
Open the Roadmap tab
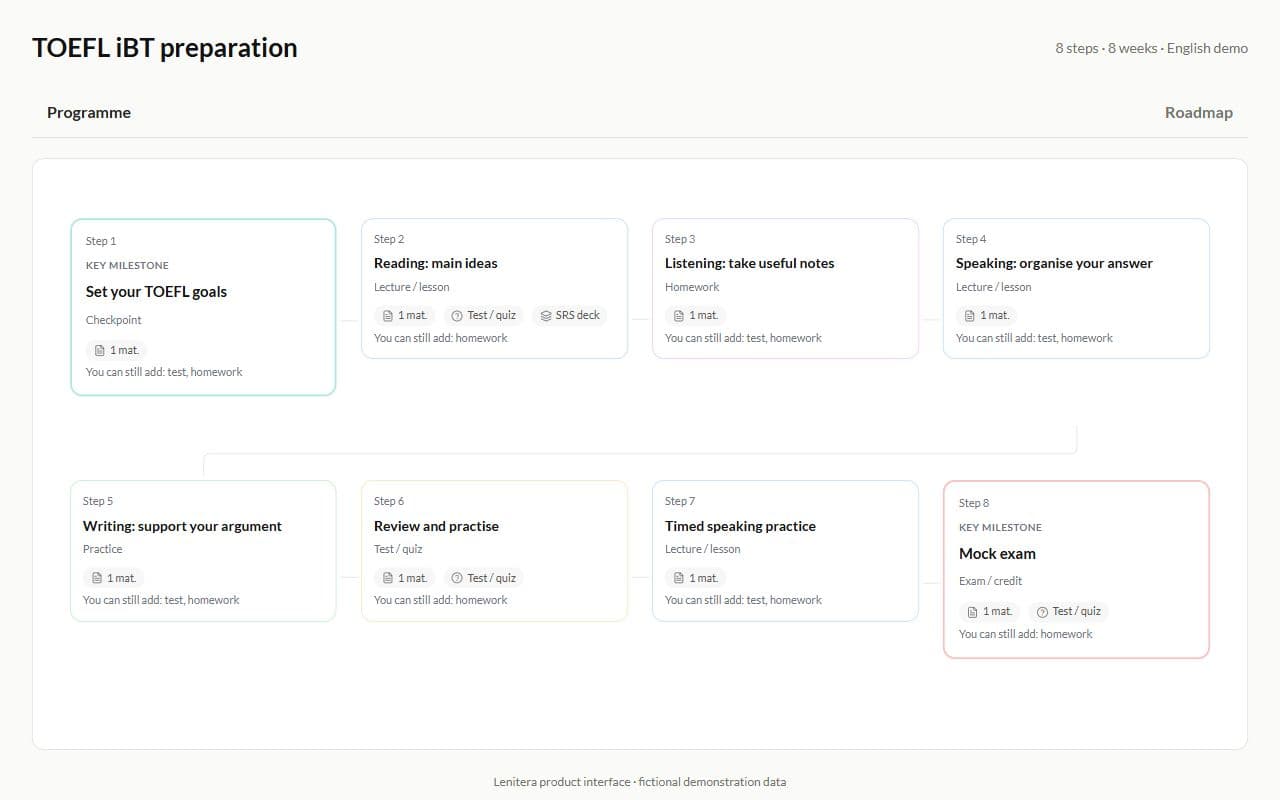pos(1198,112)
